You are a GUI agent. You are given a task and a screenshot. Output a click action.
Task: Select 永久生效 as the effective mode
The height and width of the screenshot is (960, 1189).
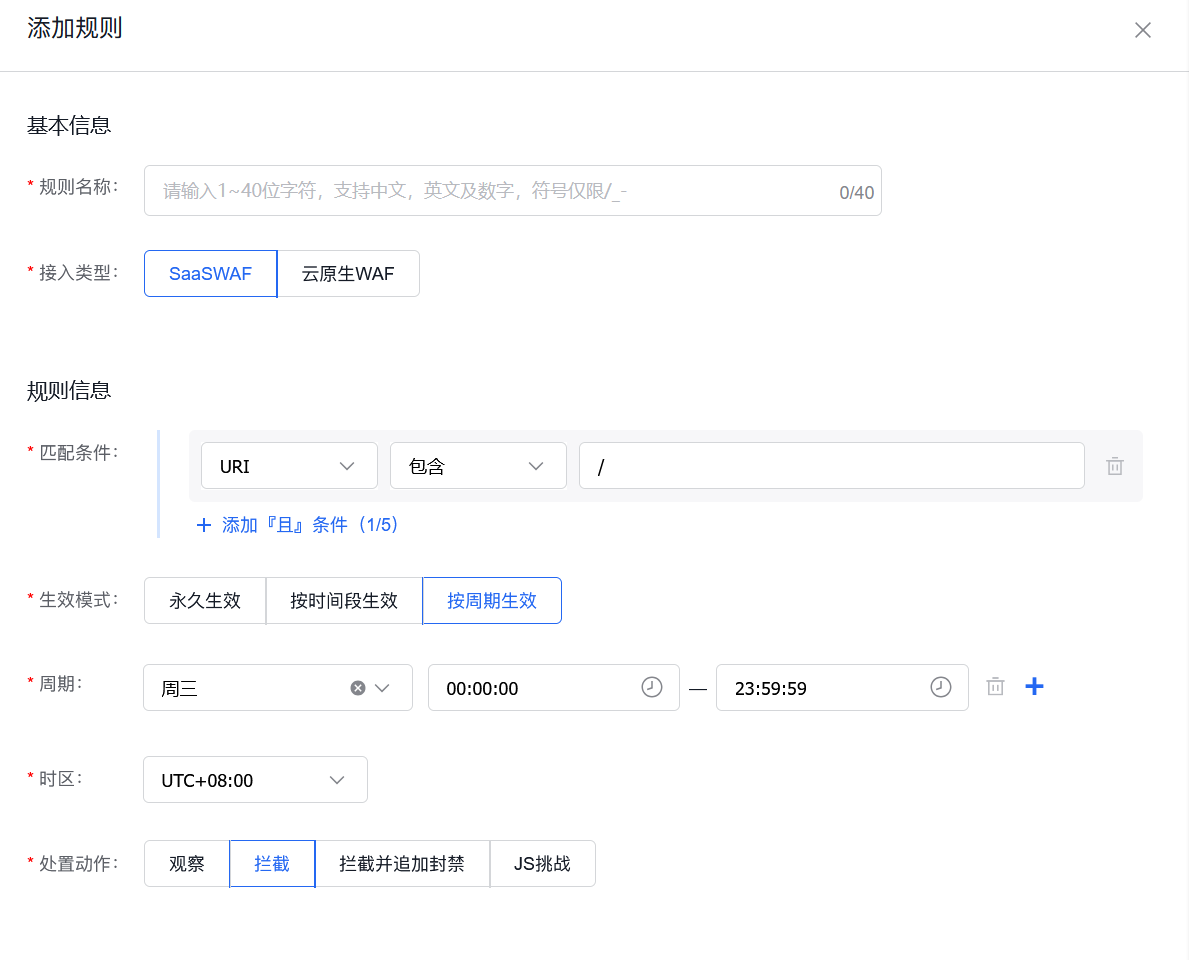[x=204, y=600]
